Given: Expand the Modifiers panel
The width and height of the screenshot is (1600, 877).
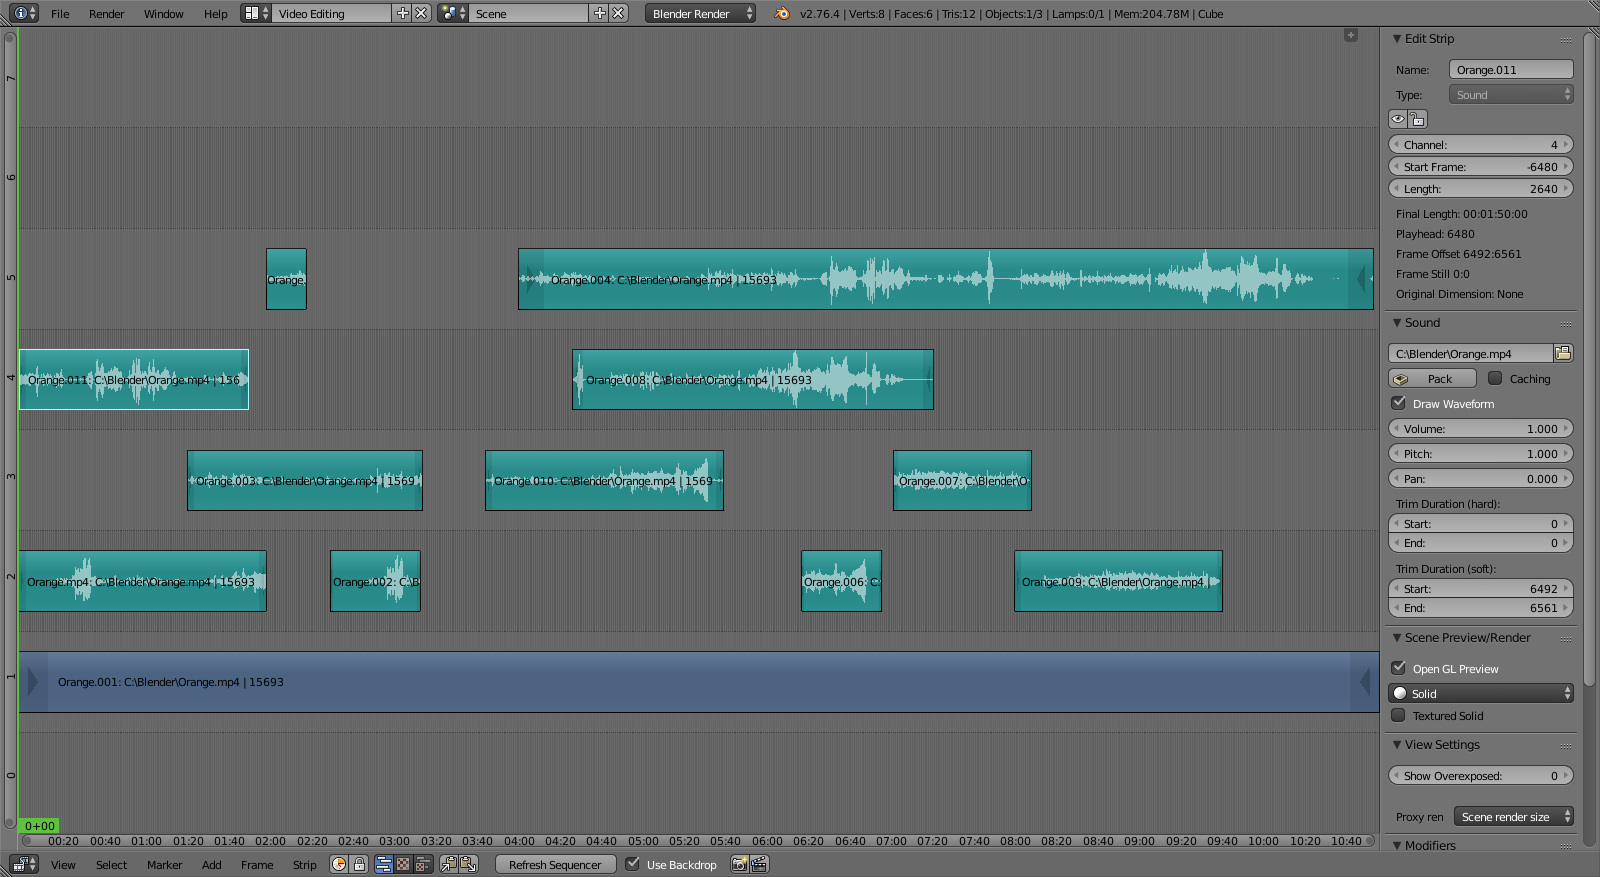Looking at the screenshot, I should click(1397, 846).
